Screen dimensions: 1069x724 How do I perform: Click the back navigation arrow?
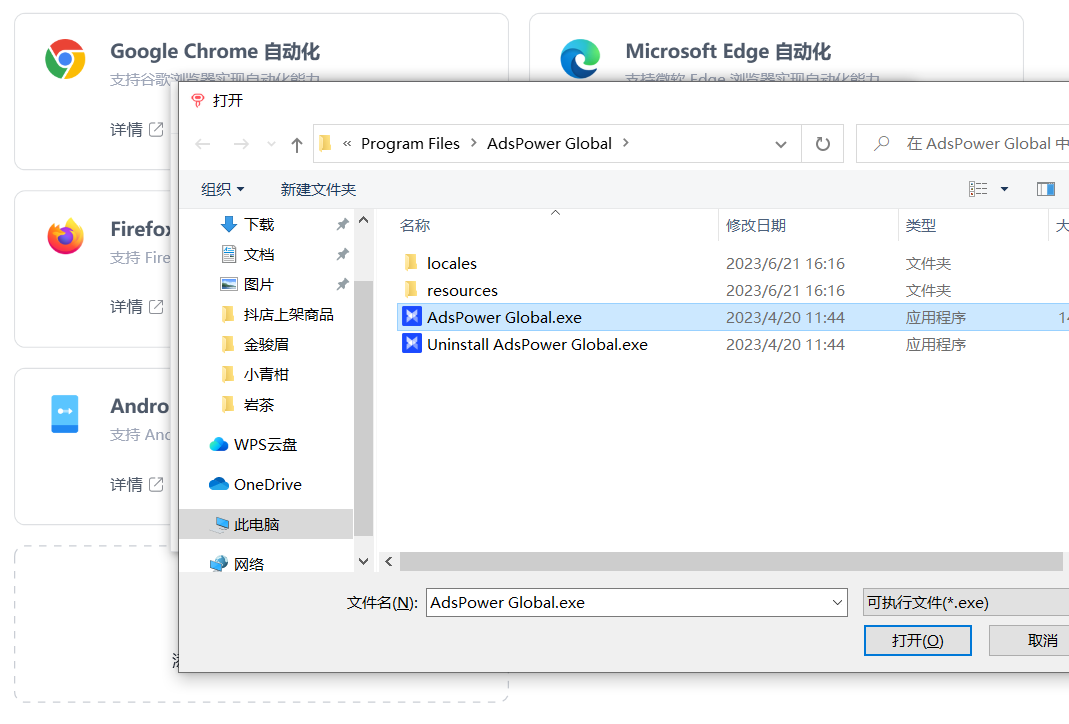(203, 144)
